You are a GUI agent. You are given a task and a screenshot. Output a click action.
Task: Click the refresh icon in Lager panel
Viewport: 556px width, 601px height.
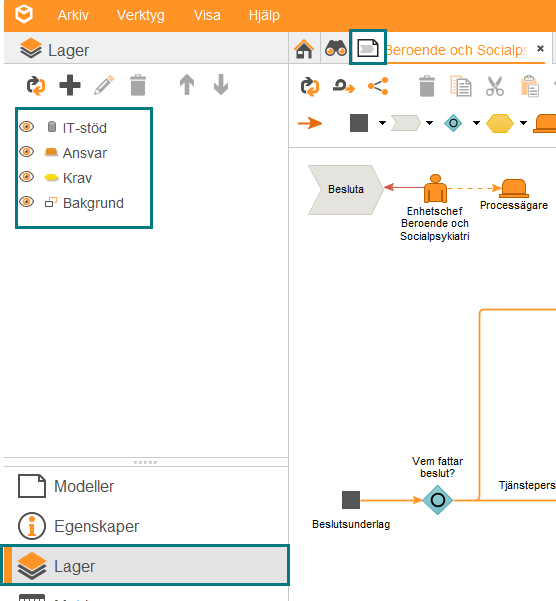36,85
